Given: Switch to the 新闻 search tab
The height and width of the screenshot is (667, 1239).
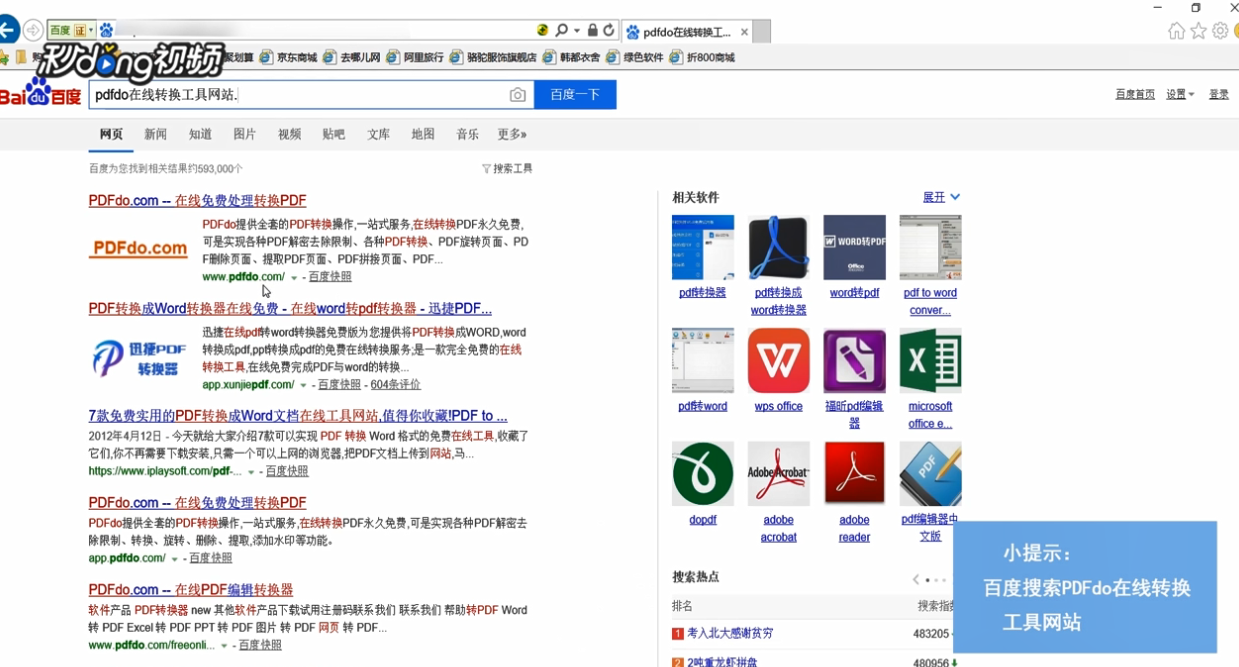Looking at the screenshot, I should [x=155, y=133].
